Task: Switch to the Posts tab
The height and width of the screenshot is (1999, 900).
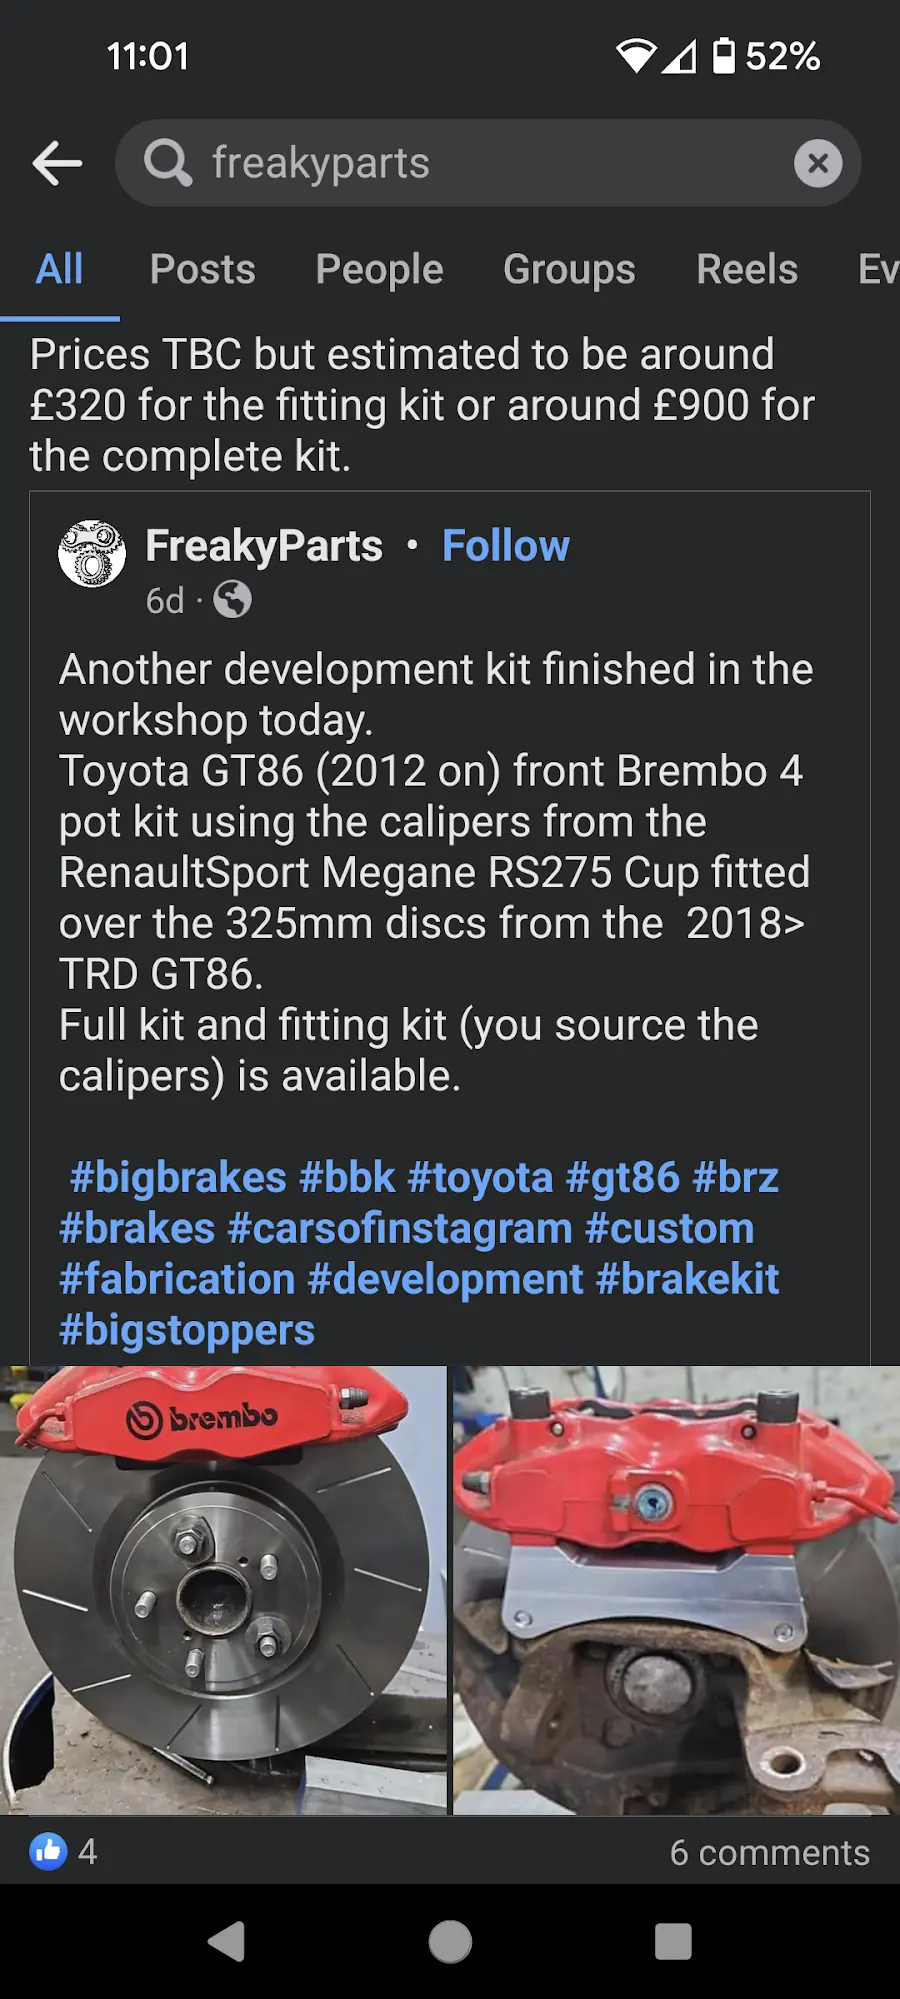Action: (202, 269)
